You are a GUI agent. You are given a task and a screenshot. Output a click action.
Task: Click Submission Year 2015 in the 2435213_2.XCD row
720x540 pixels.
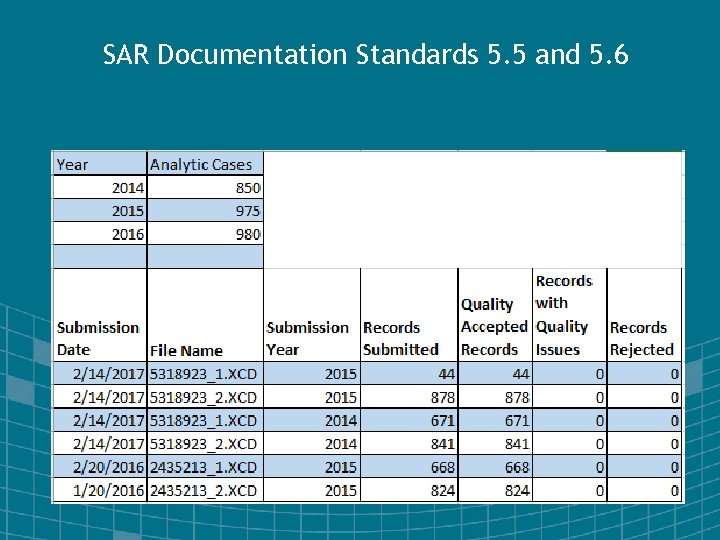click(x=312, y=490)
